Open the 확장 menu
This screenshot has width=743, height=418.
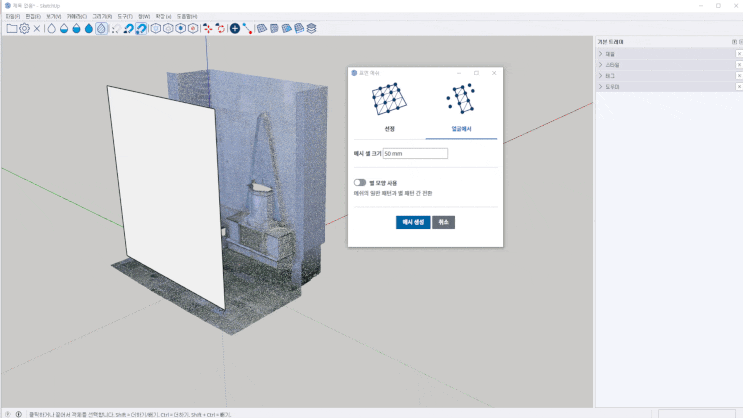point(163,16)
